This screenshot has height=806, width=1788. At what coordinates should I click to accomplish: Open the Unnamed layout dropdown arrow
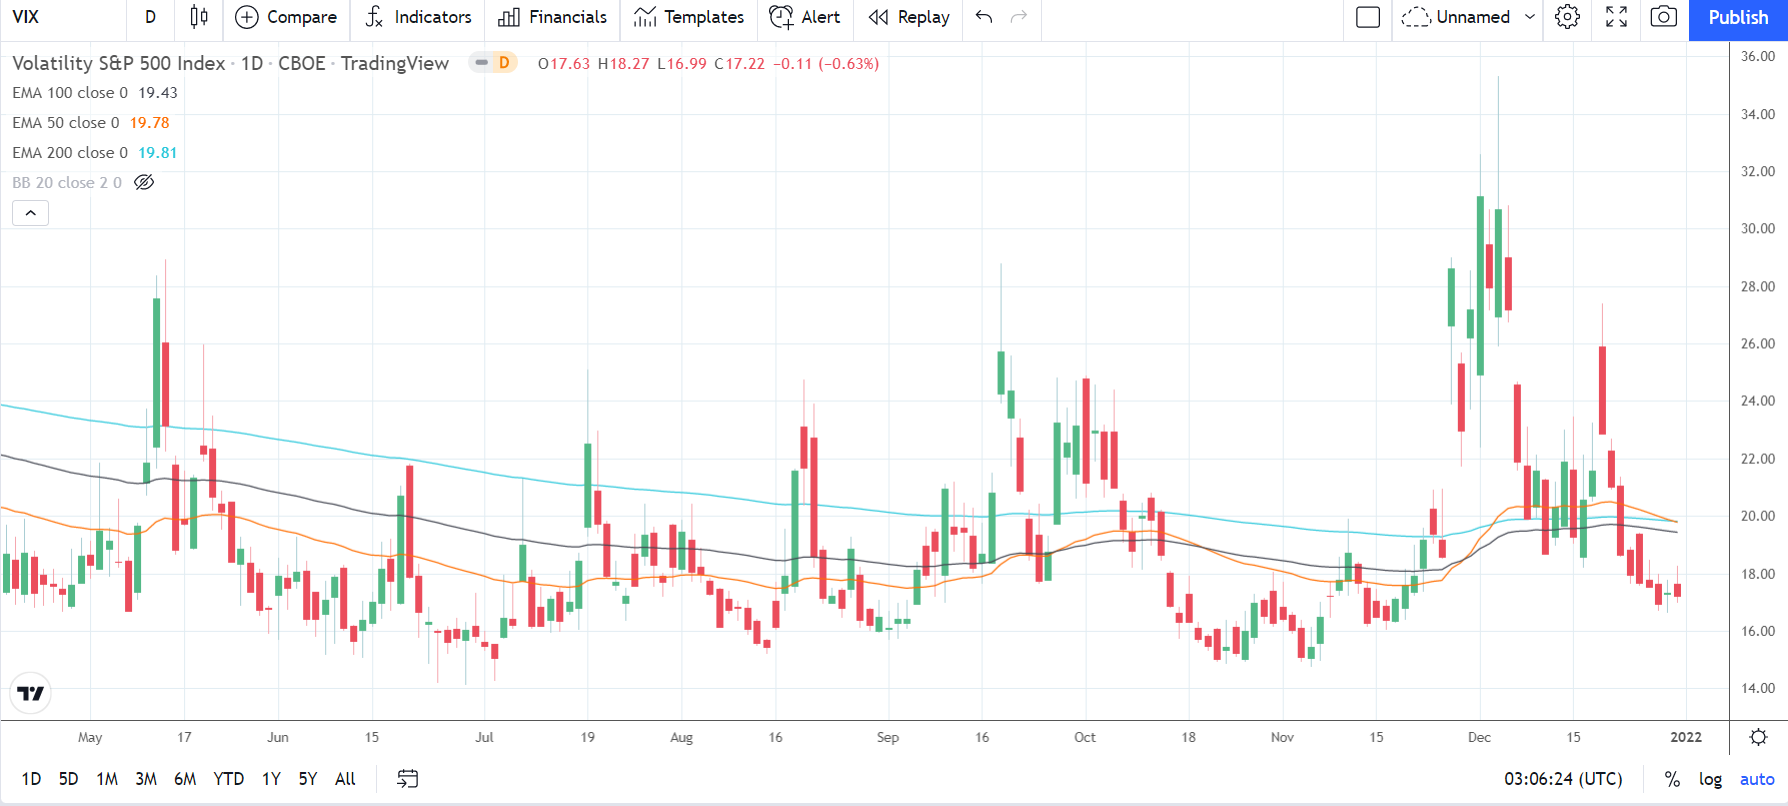coord(1530,17)
